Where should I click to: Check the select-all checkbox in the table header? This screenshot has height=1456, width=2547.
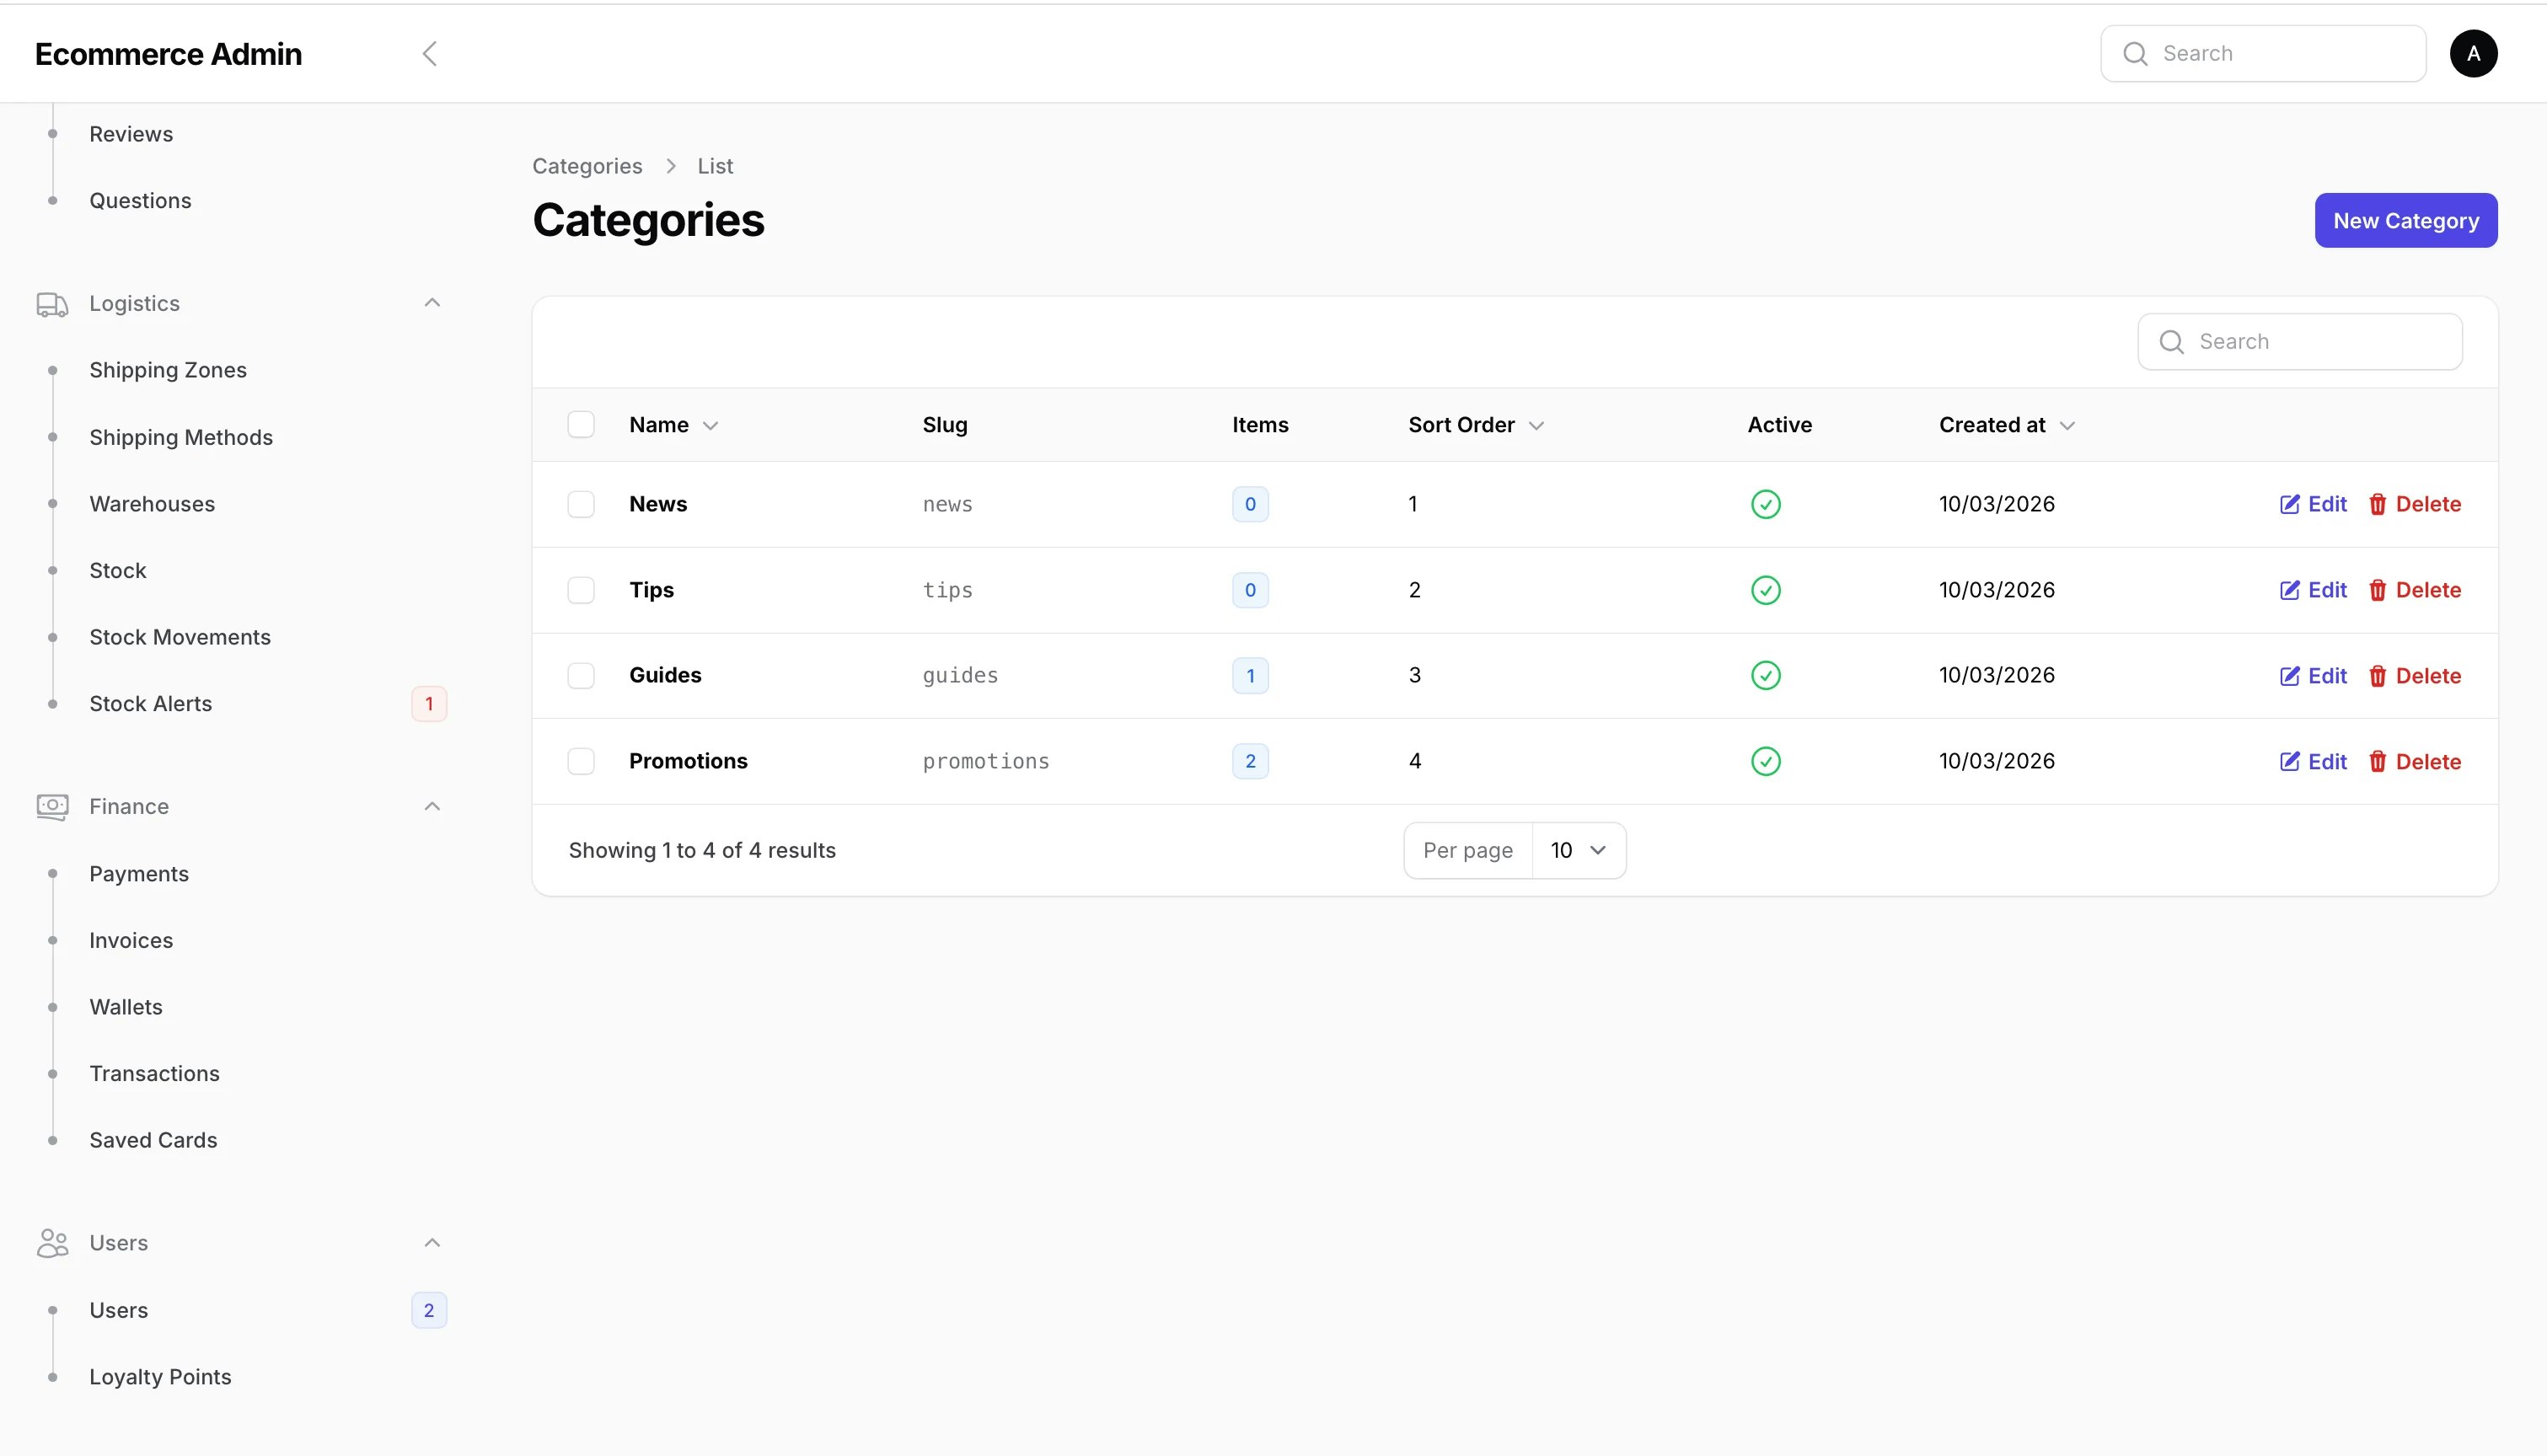tap(581, 424)
